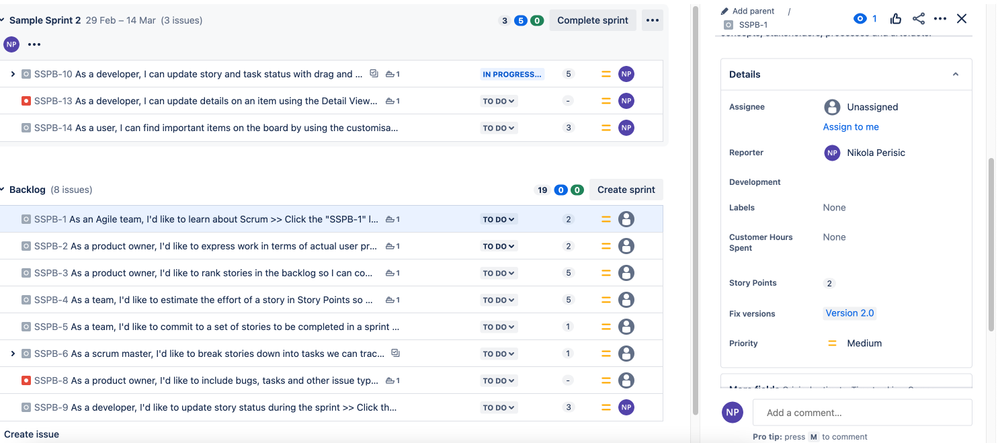Click the SSPB-10 subtask count icon
This screenshot has height=443, width=998.
pos(374,74)
